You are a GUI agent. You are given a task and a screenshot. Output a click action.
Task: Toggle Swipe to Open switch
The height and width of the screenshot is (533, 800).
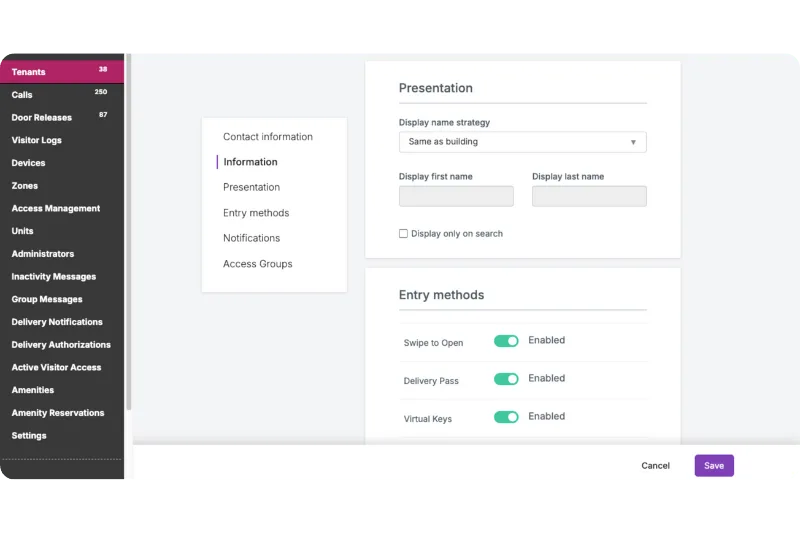click(506, 341)
